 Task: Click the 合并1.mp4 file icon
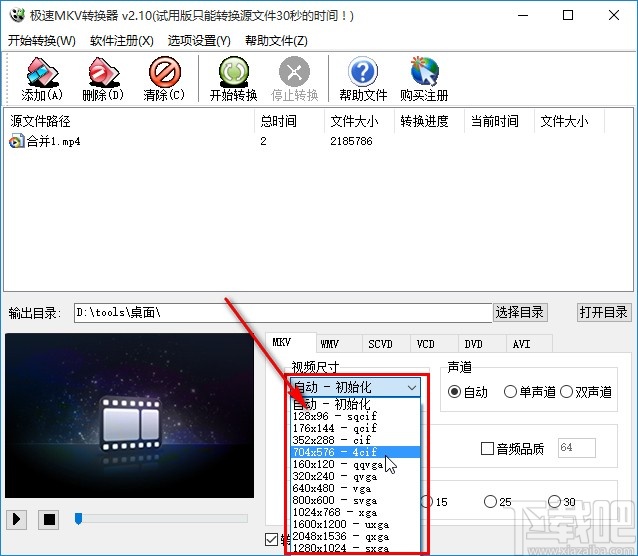16,141
